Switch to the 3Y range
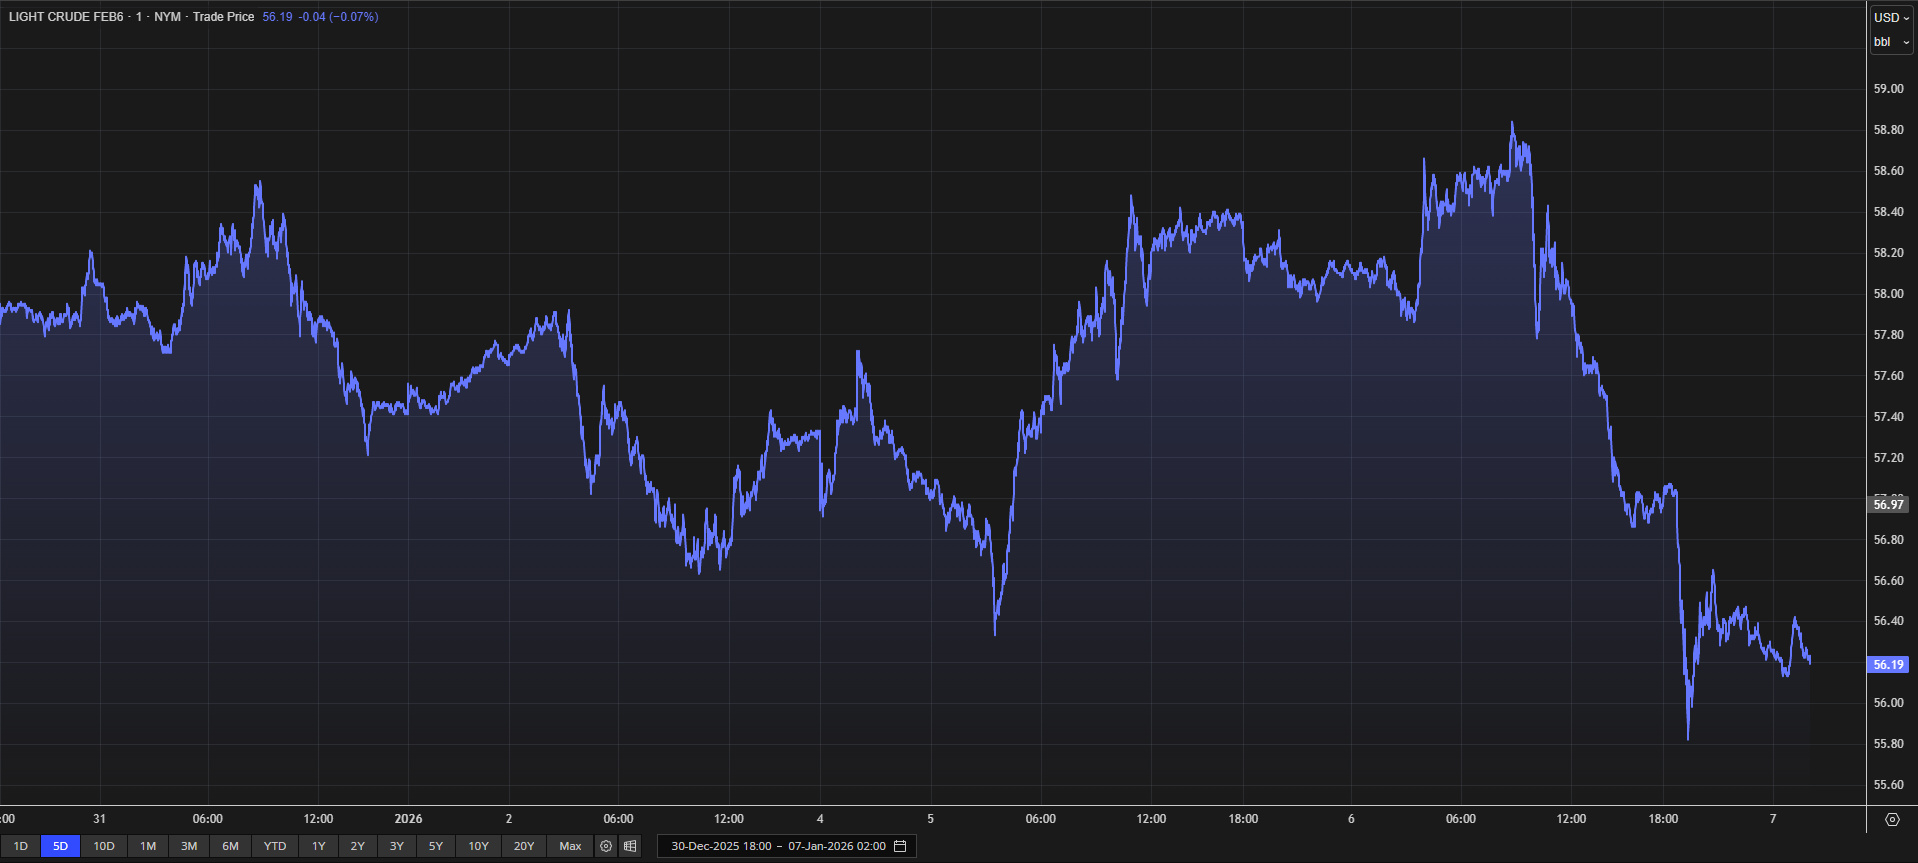Image resolution: width=1918 pixels, height=863 pixels. coord(397,846)
